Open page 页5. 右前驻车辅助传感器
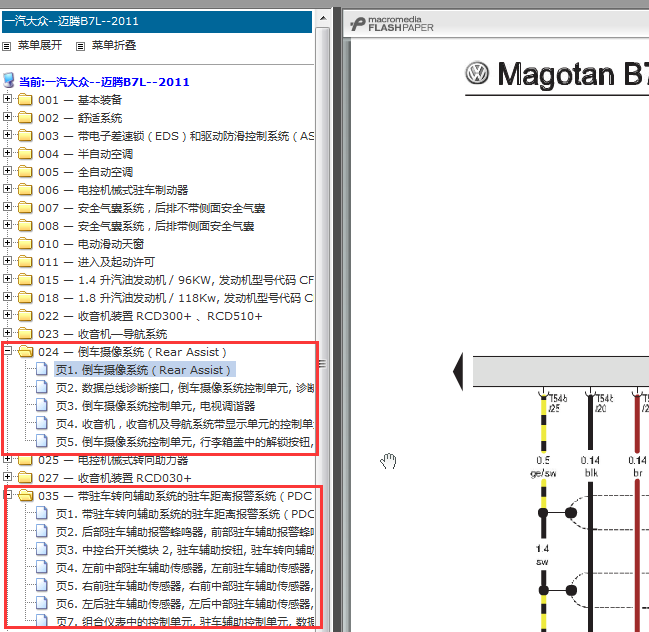The height and width of the screenshot is (632, 649). [185, 586]
